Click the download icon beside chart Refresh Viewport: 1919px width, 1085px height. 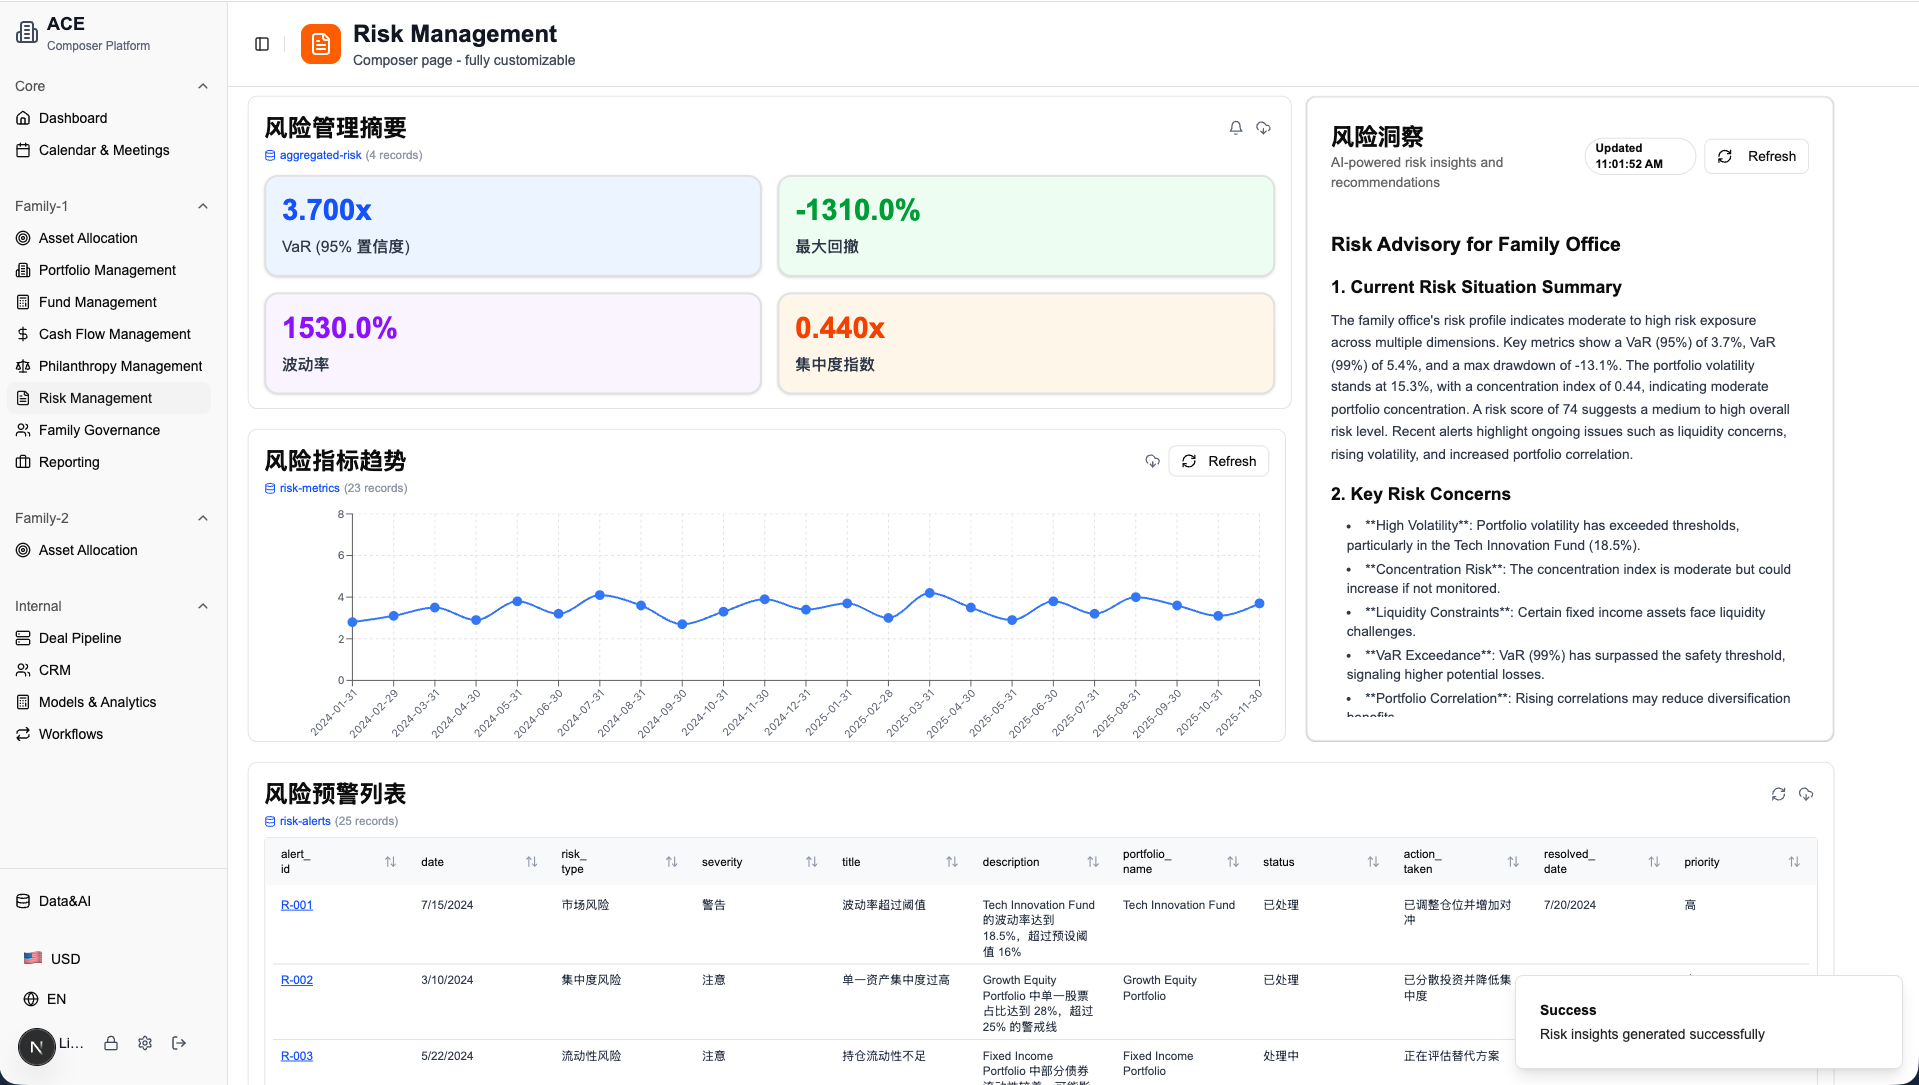coord(1152,461)
